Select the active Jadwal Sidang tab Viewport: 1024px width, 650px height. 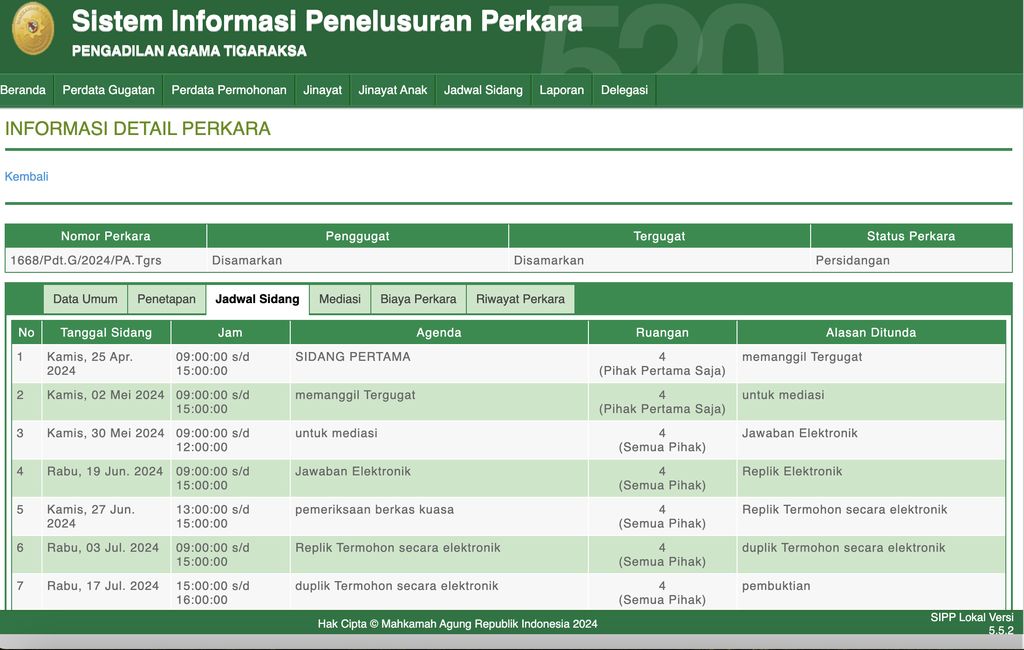pyautogui.click(x=257, y=299)
